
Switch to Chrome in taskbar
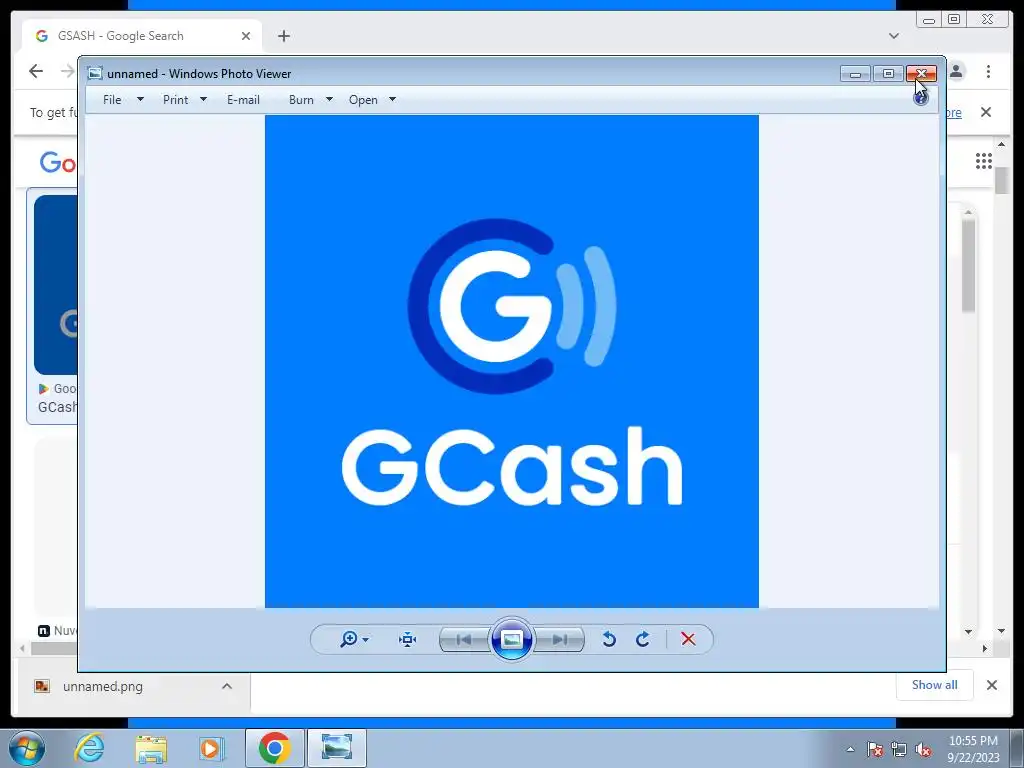point(275,748)
